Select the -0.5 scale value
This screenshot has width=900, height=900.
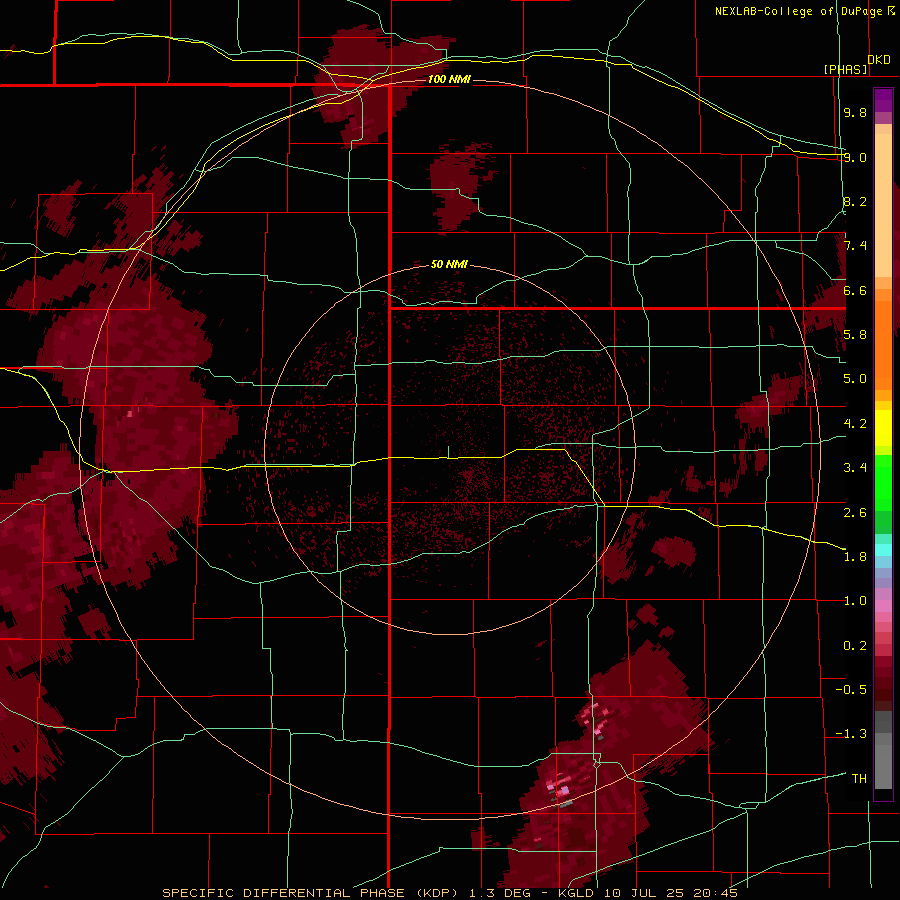point(851,690)
